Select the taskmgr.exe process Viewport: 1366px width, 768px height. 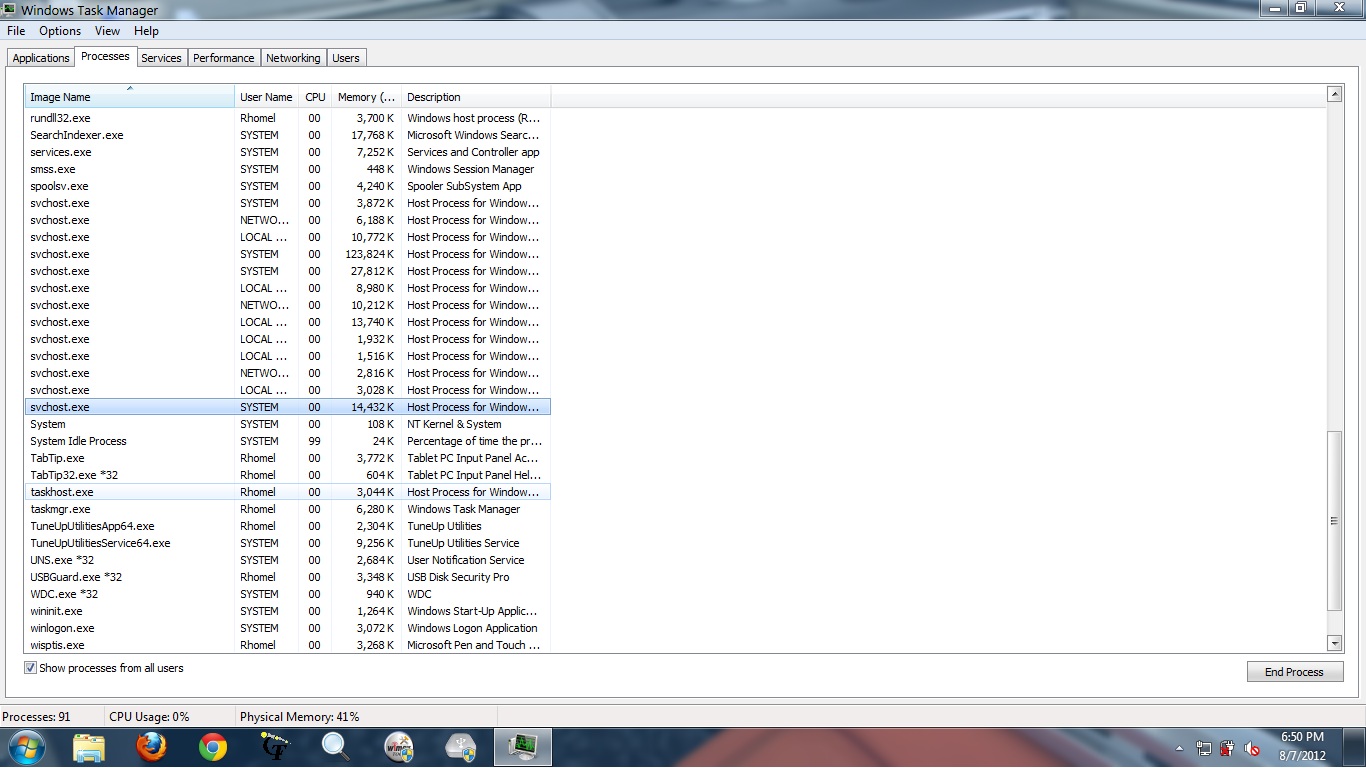pos(287,509)
